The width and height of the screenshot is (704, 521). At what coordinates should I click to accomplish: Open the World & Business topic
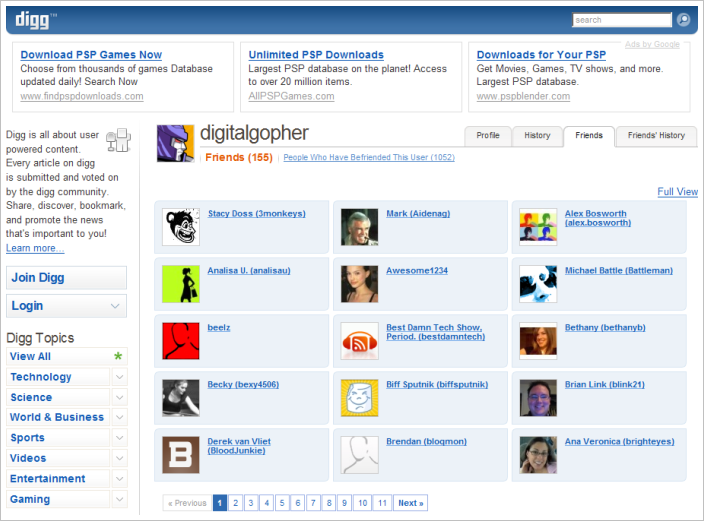pyautogui.click(x=57, y=417)
